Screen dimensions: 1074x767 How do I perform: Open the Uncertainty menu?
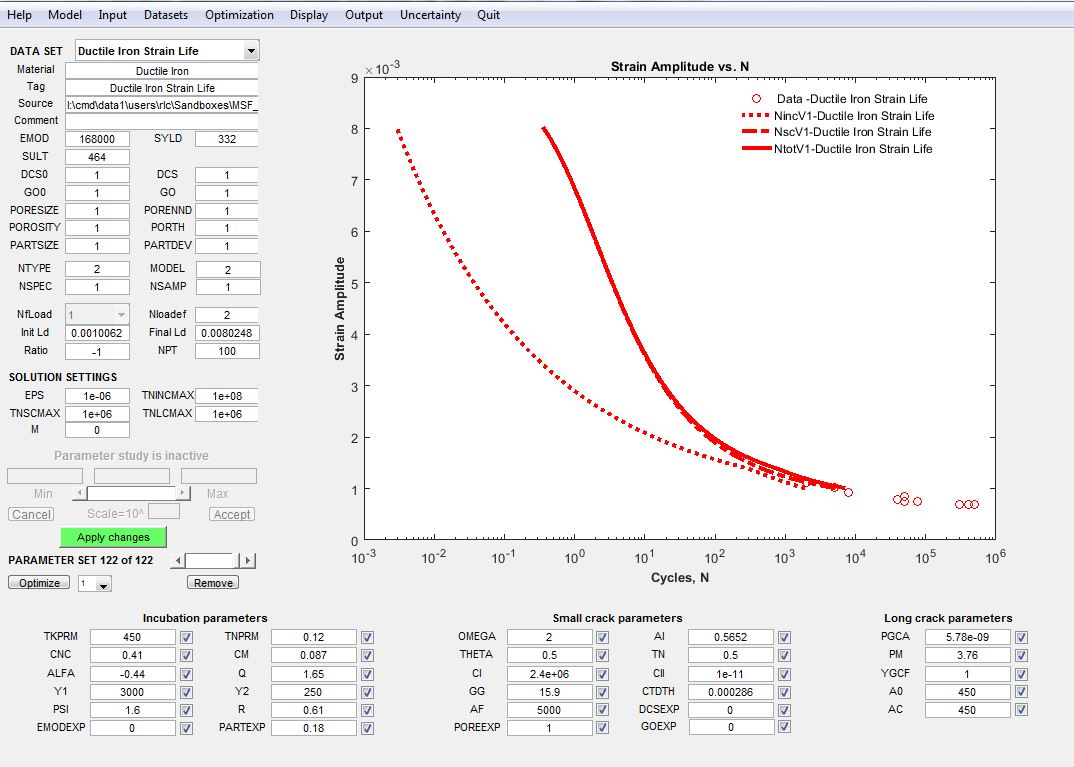[x=430, y=15]
